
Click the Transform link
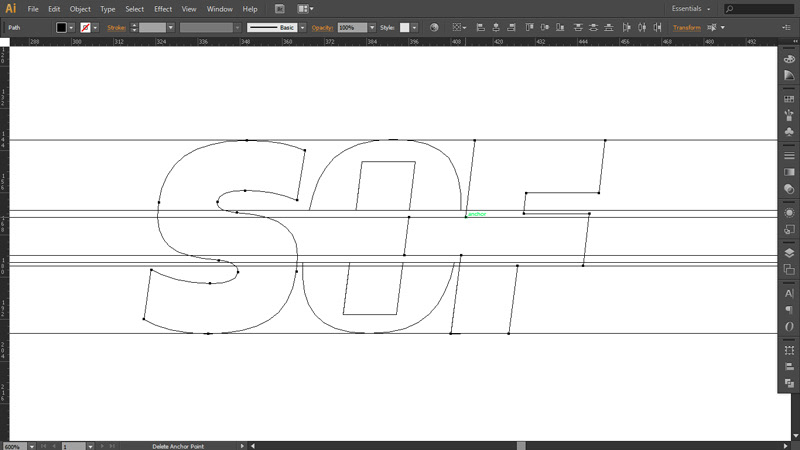pos(686,28)
